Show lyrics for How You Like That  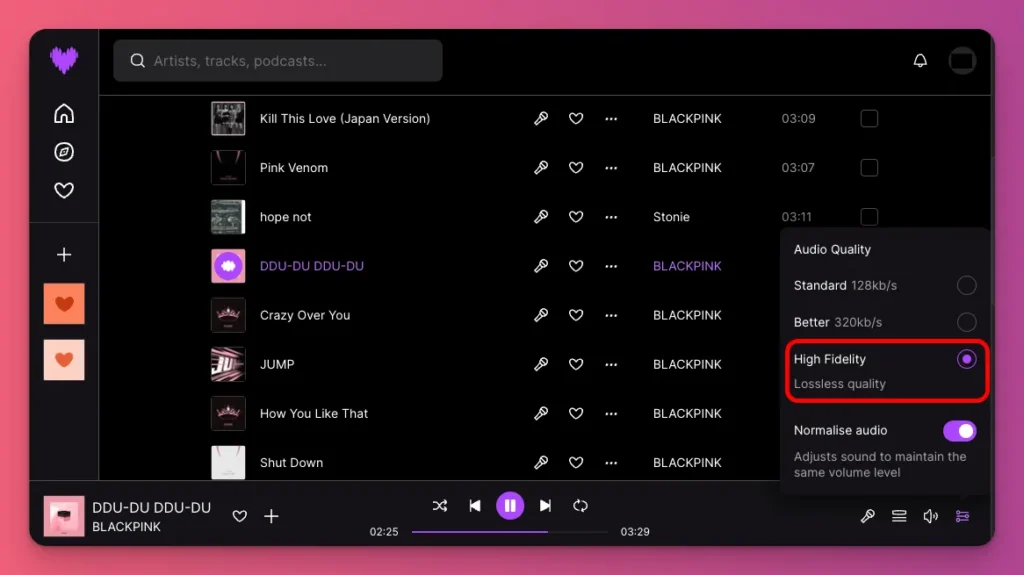[x=541, y=413]
